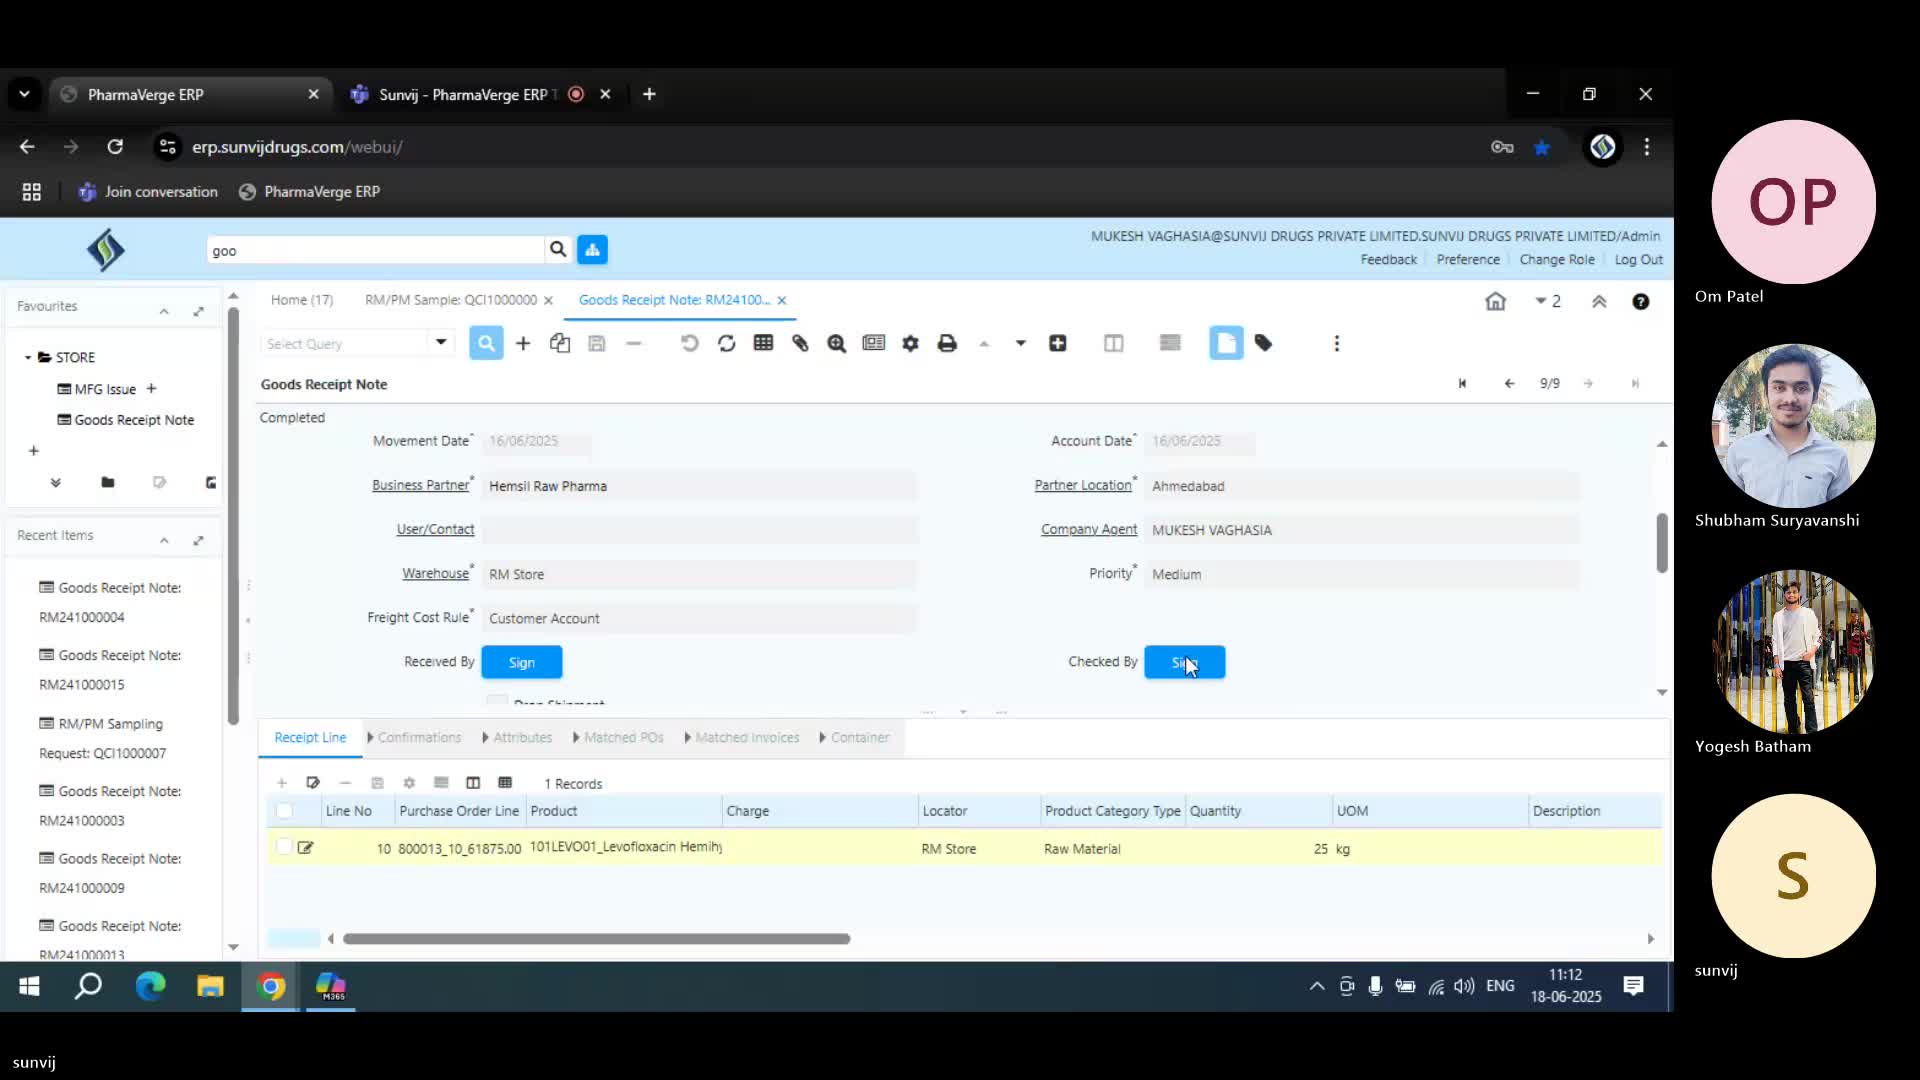
Task: Tick the select-all checkbox in grid header
Action: coord(284,811)
